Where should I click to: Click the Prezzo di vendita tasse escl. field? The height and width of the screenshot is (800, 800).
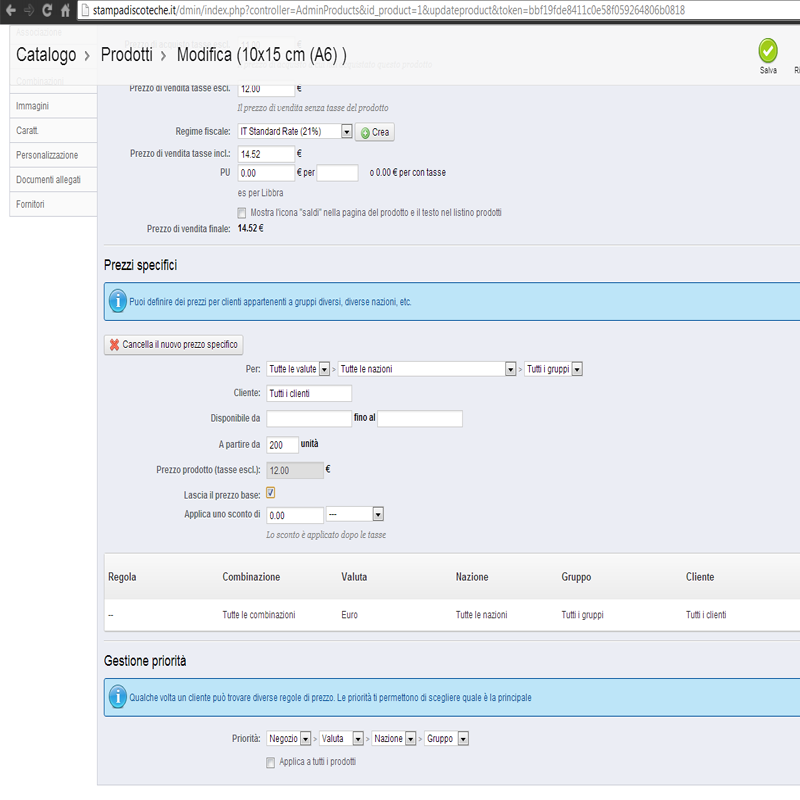click(266, 89)
